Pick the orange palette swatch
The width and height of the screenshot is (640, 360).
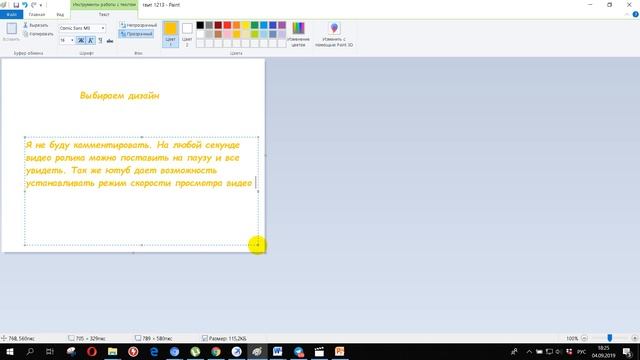click(236, 25)
